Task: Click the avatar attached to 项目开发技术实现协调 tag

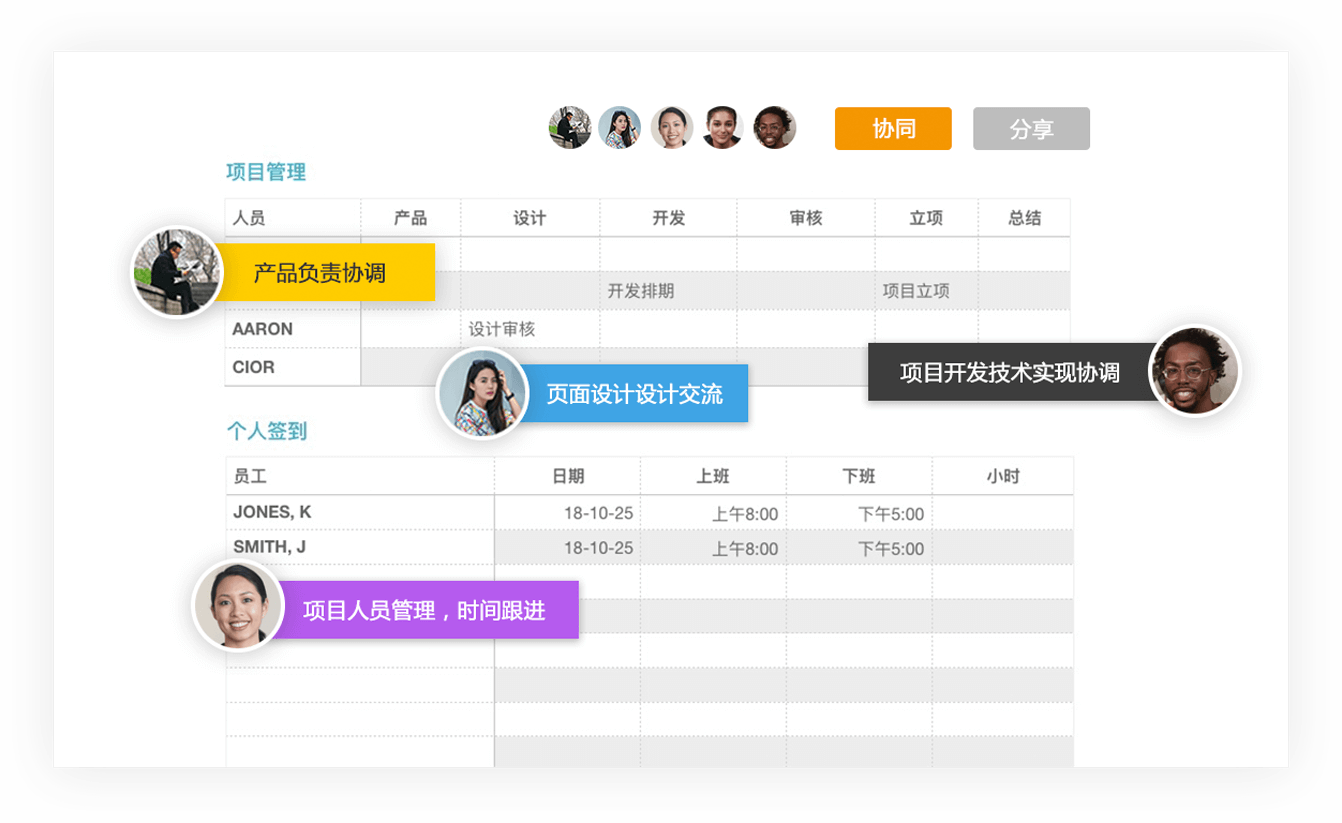Action: (1195, 370)
